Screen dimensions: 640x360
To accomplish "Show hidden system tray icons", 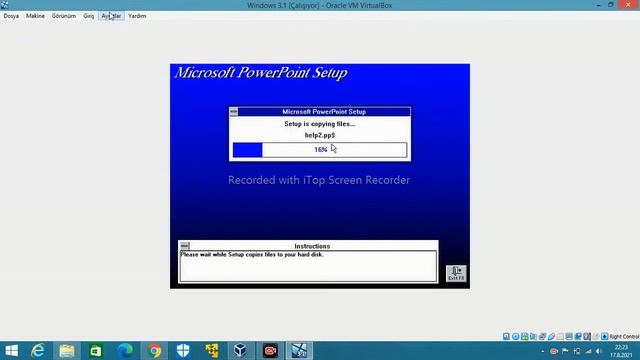I will click(542, 351).
